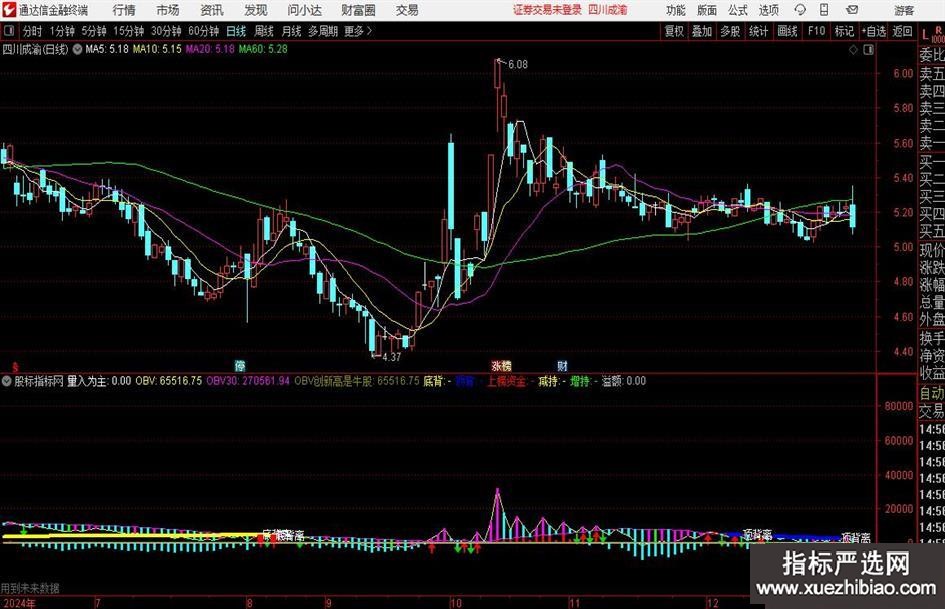Open the 发现 menu
The height and width of the screenshot is (609, 945).
(x=256, y=10)
